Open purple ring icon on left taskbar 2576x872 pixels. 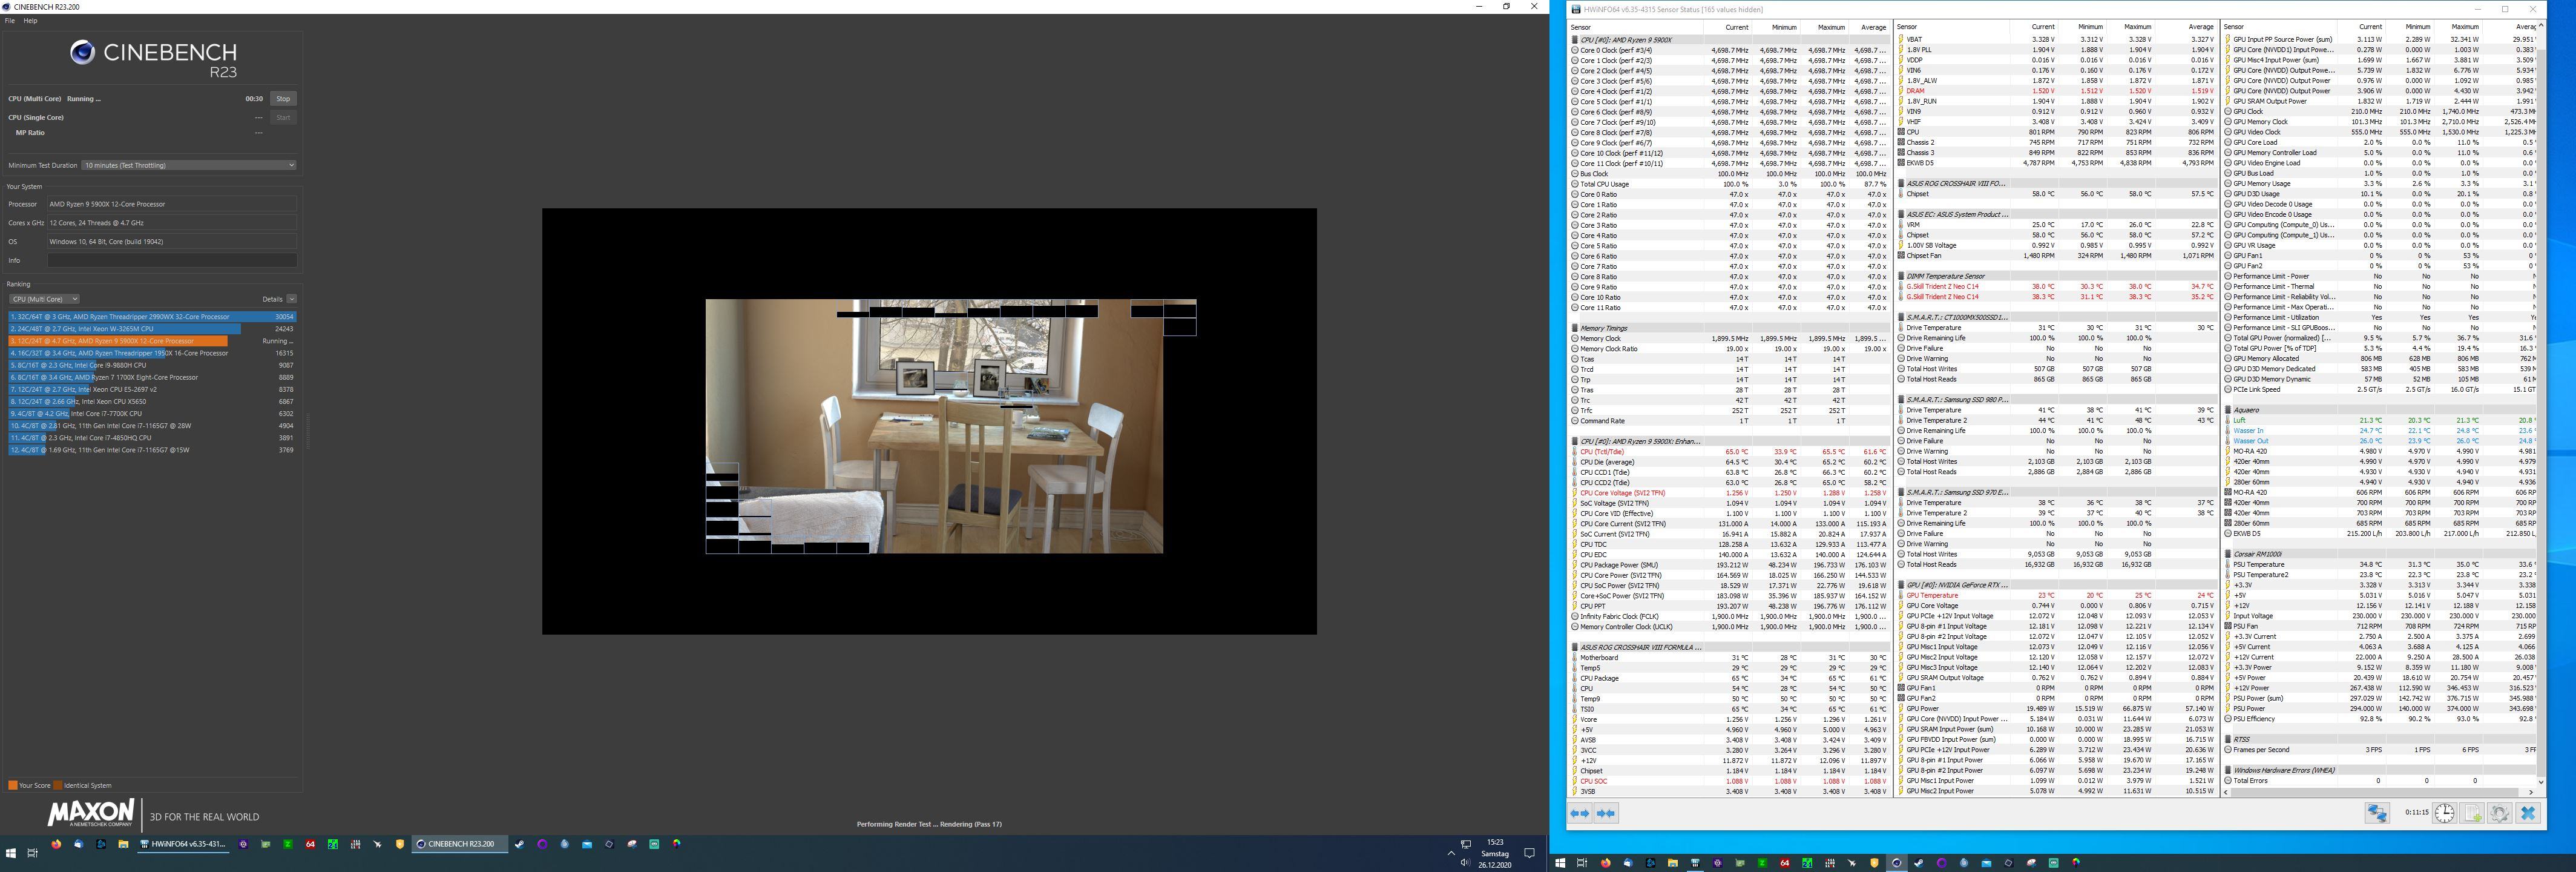[542, 844]
